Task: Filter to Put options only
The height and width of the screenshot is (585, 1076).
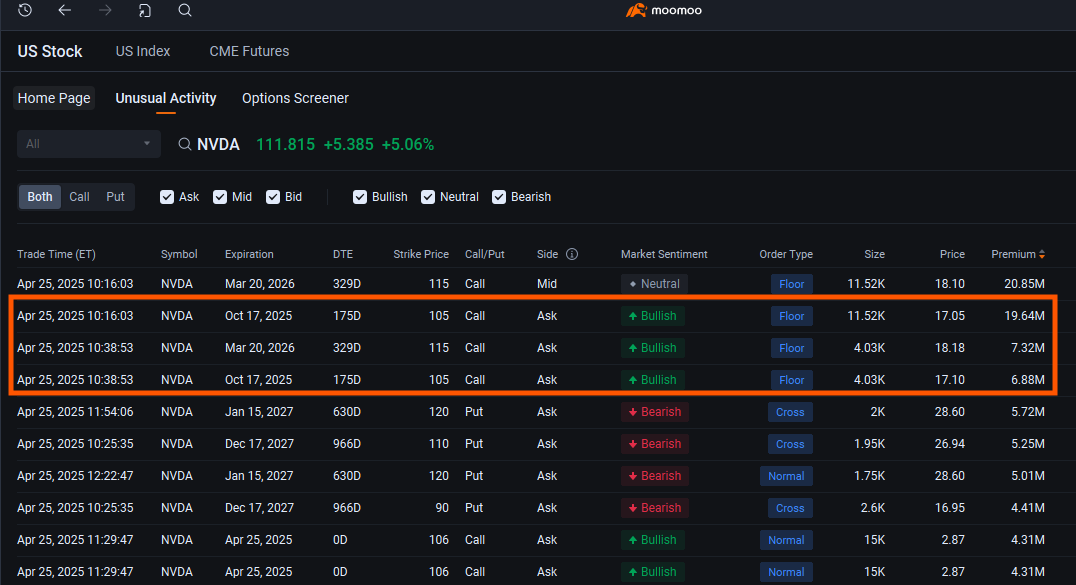Action: pos(115,197)
